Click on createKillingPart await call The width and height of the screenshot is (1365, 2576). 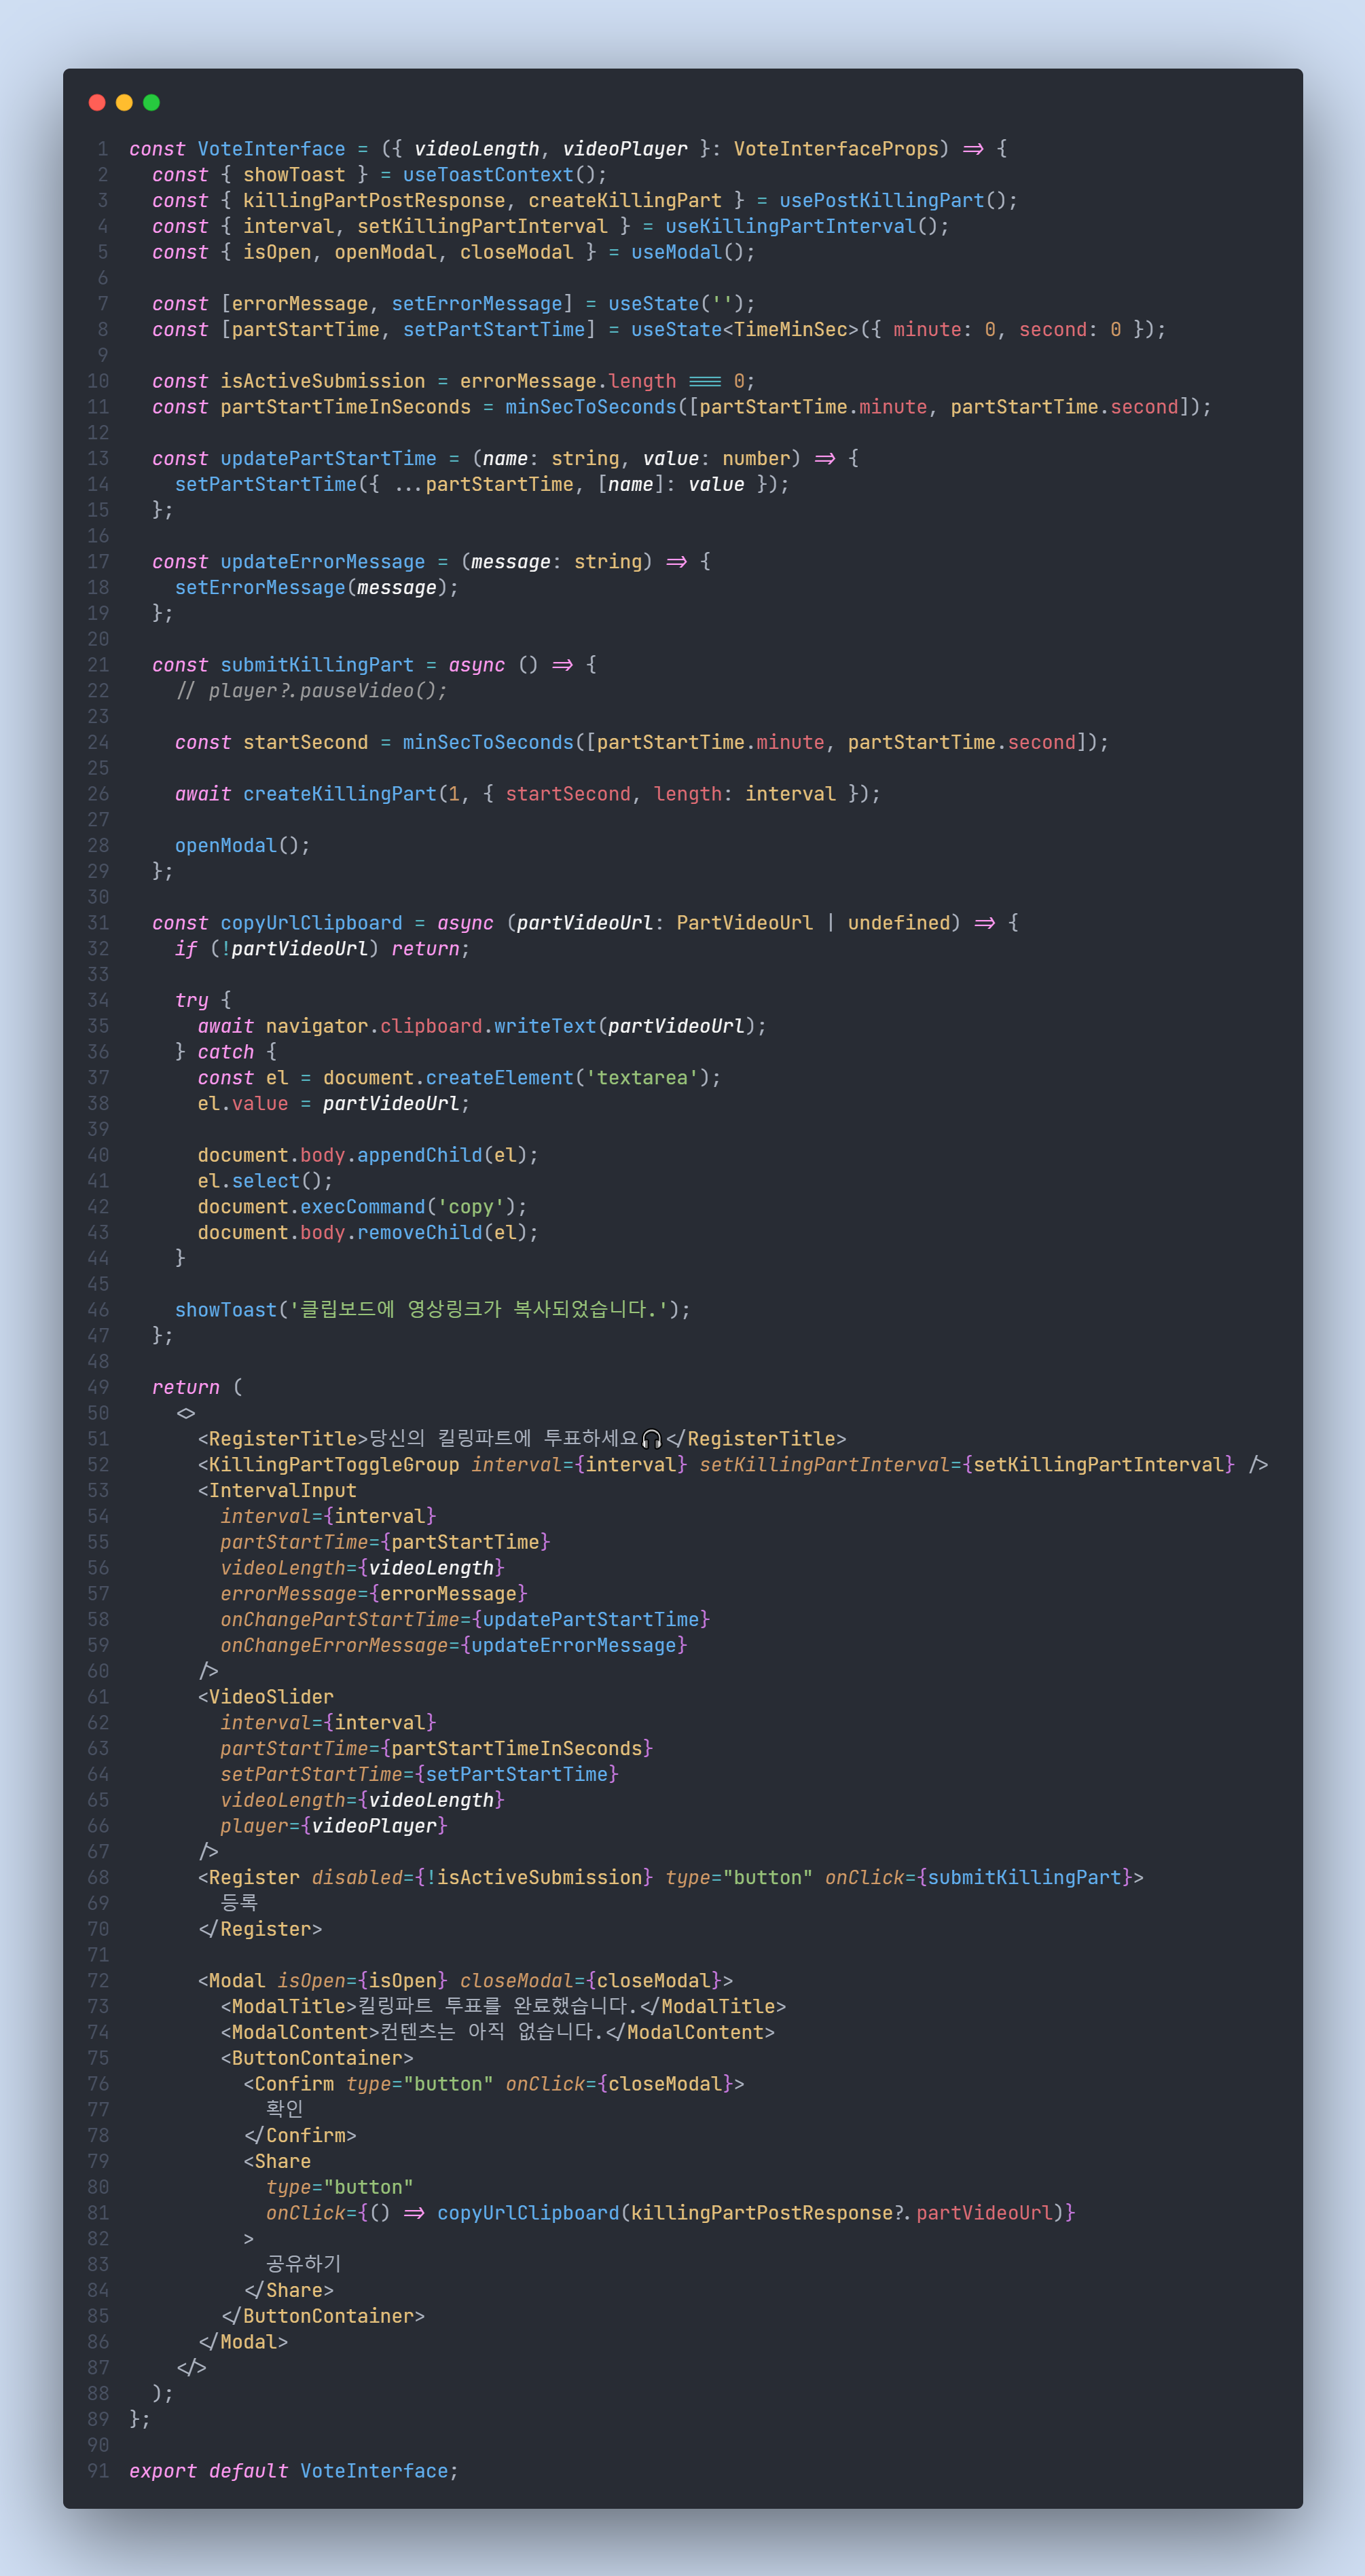tap(340, 794)
